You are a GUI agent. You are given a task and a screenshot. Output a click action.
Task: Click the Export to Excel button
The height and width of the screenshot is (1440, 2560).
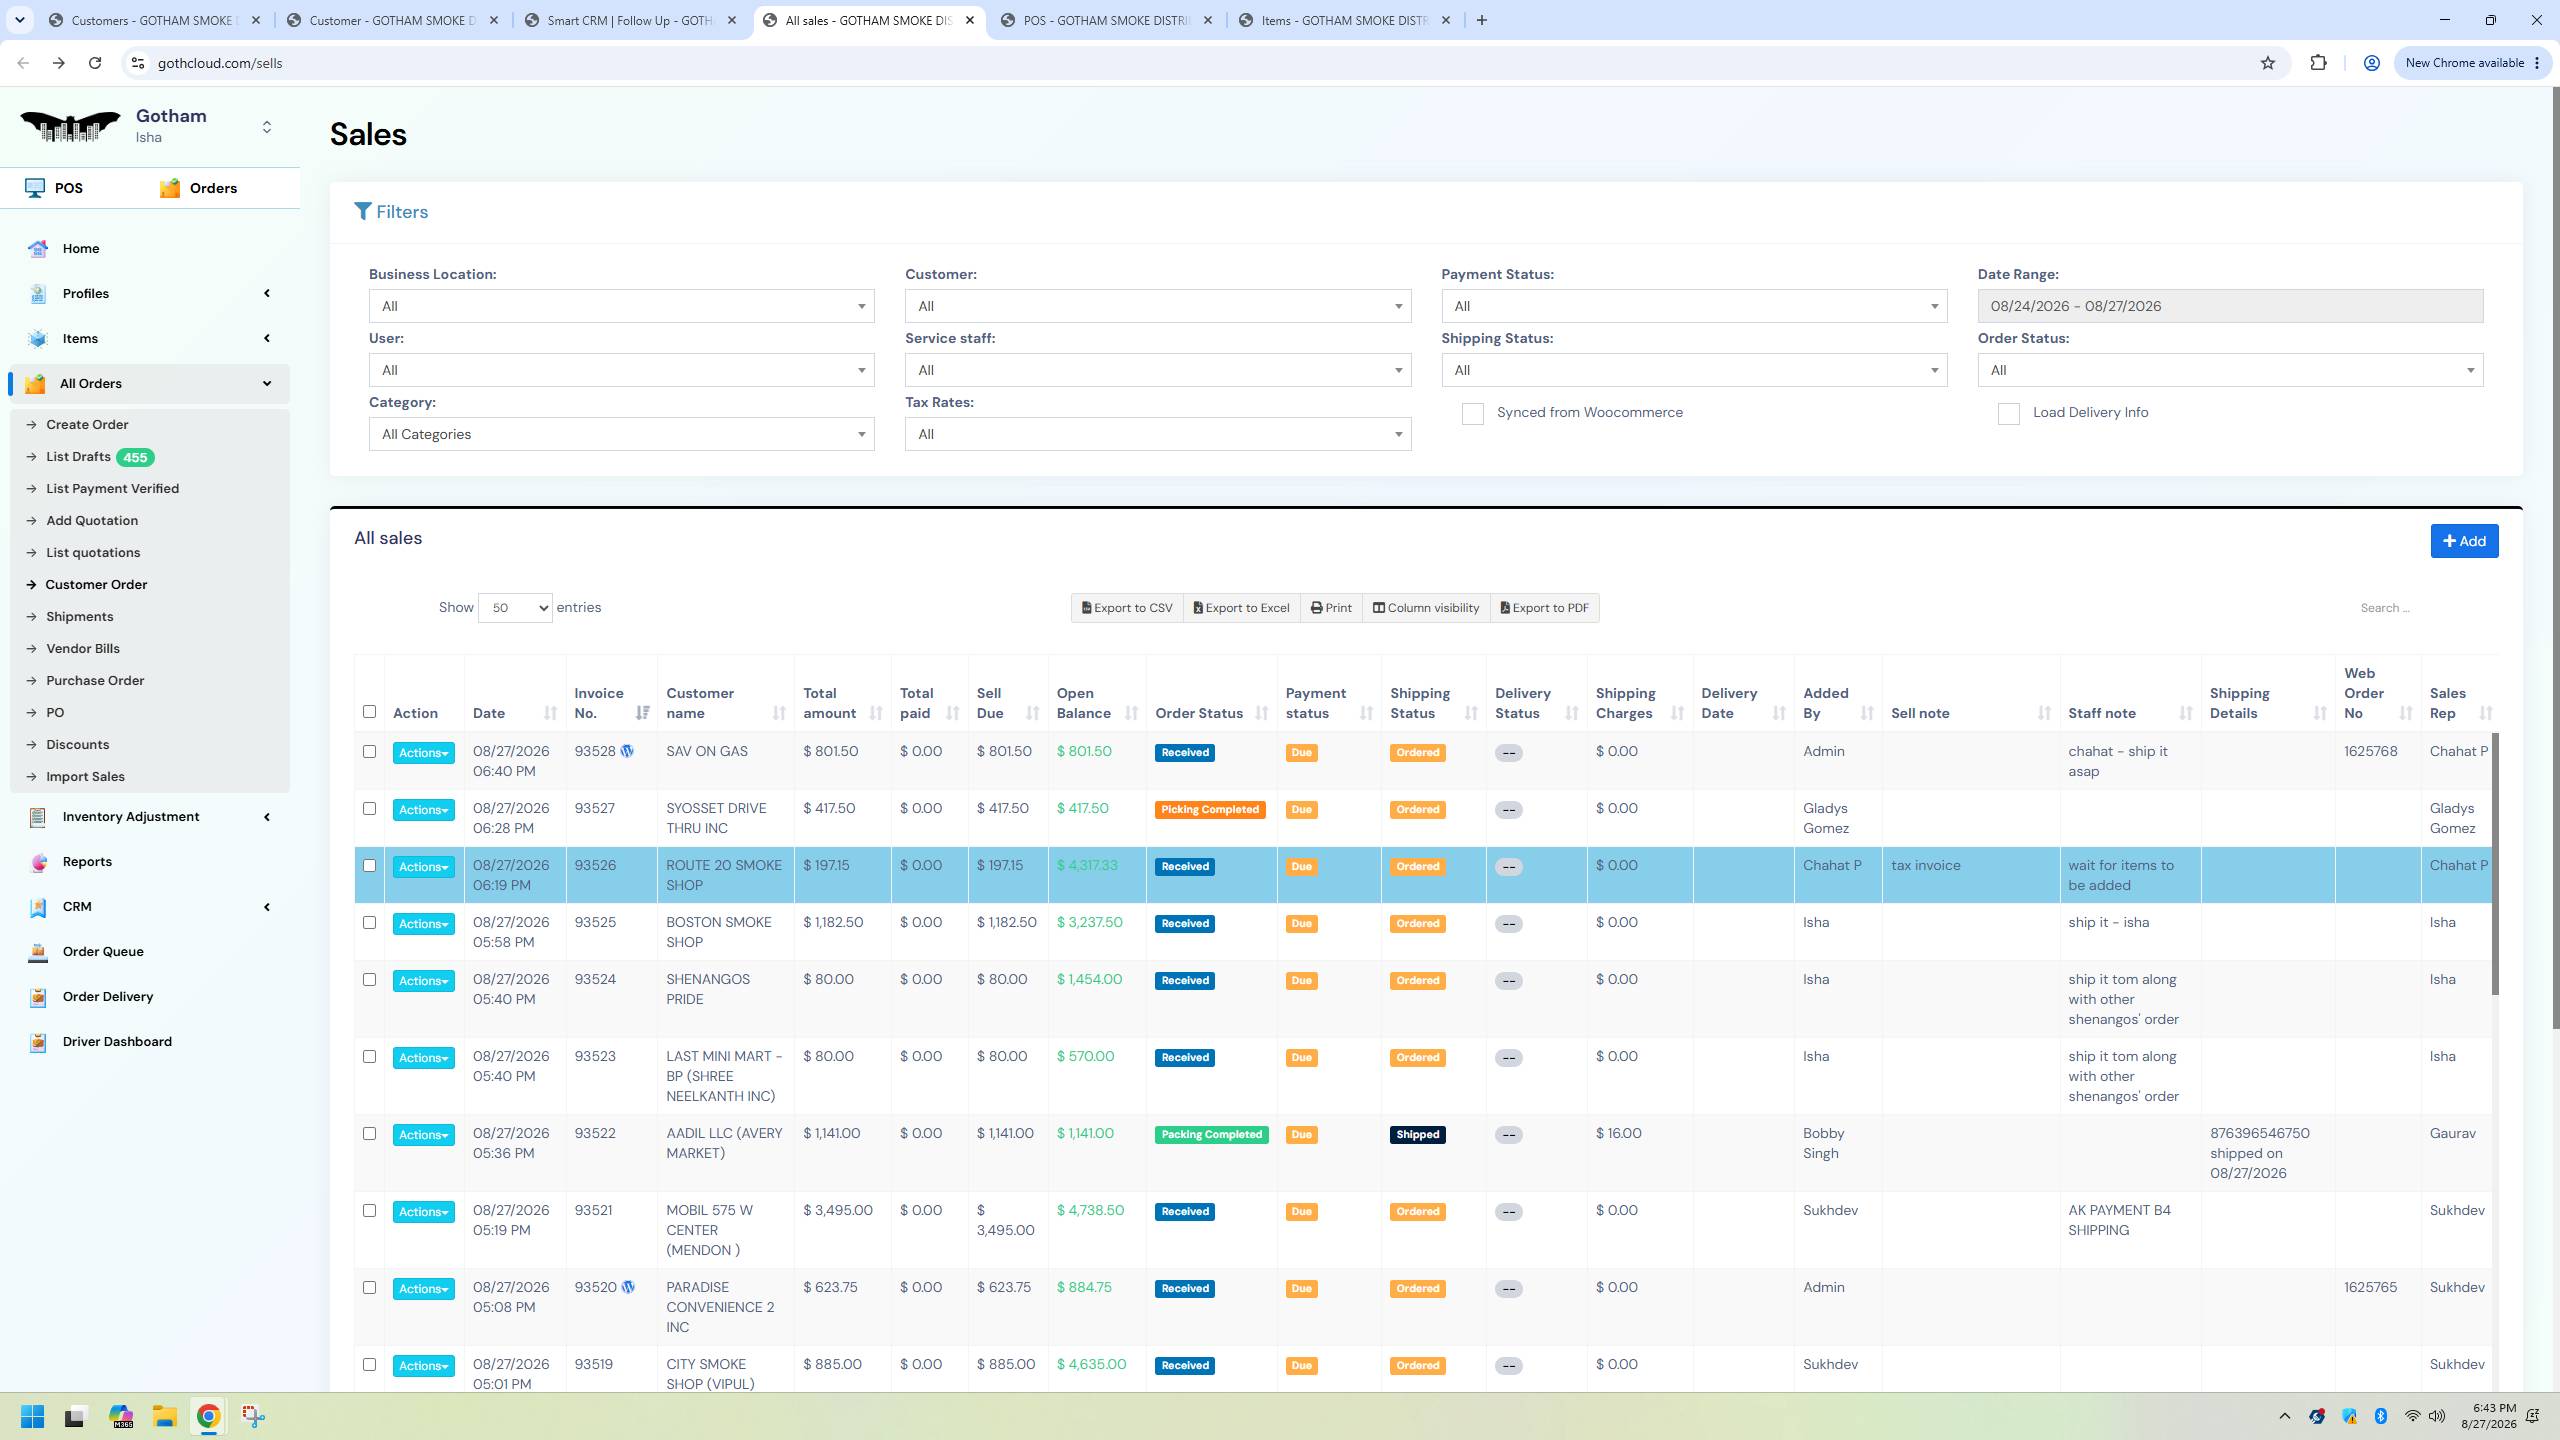click(x=1242, y=608)
